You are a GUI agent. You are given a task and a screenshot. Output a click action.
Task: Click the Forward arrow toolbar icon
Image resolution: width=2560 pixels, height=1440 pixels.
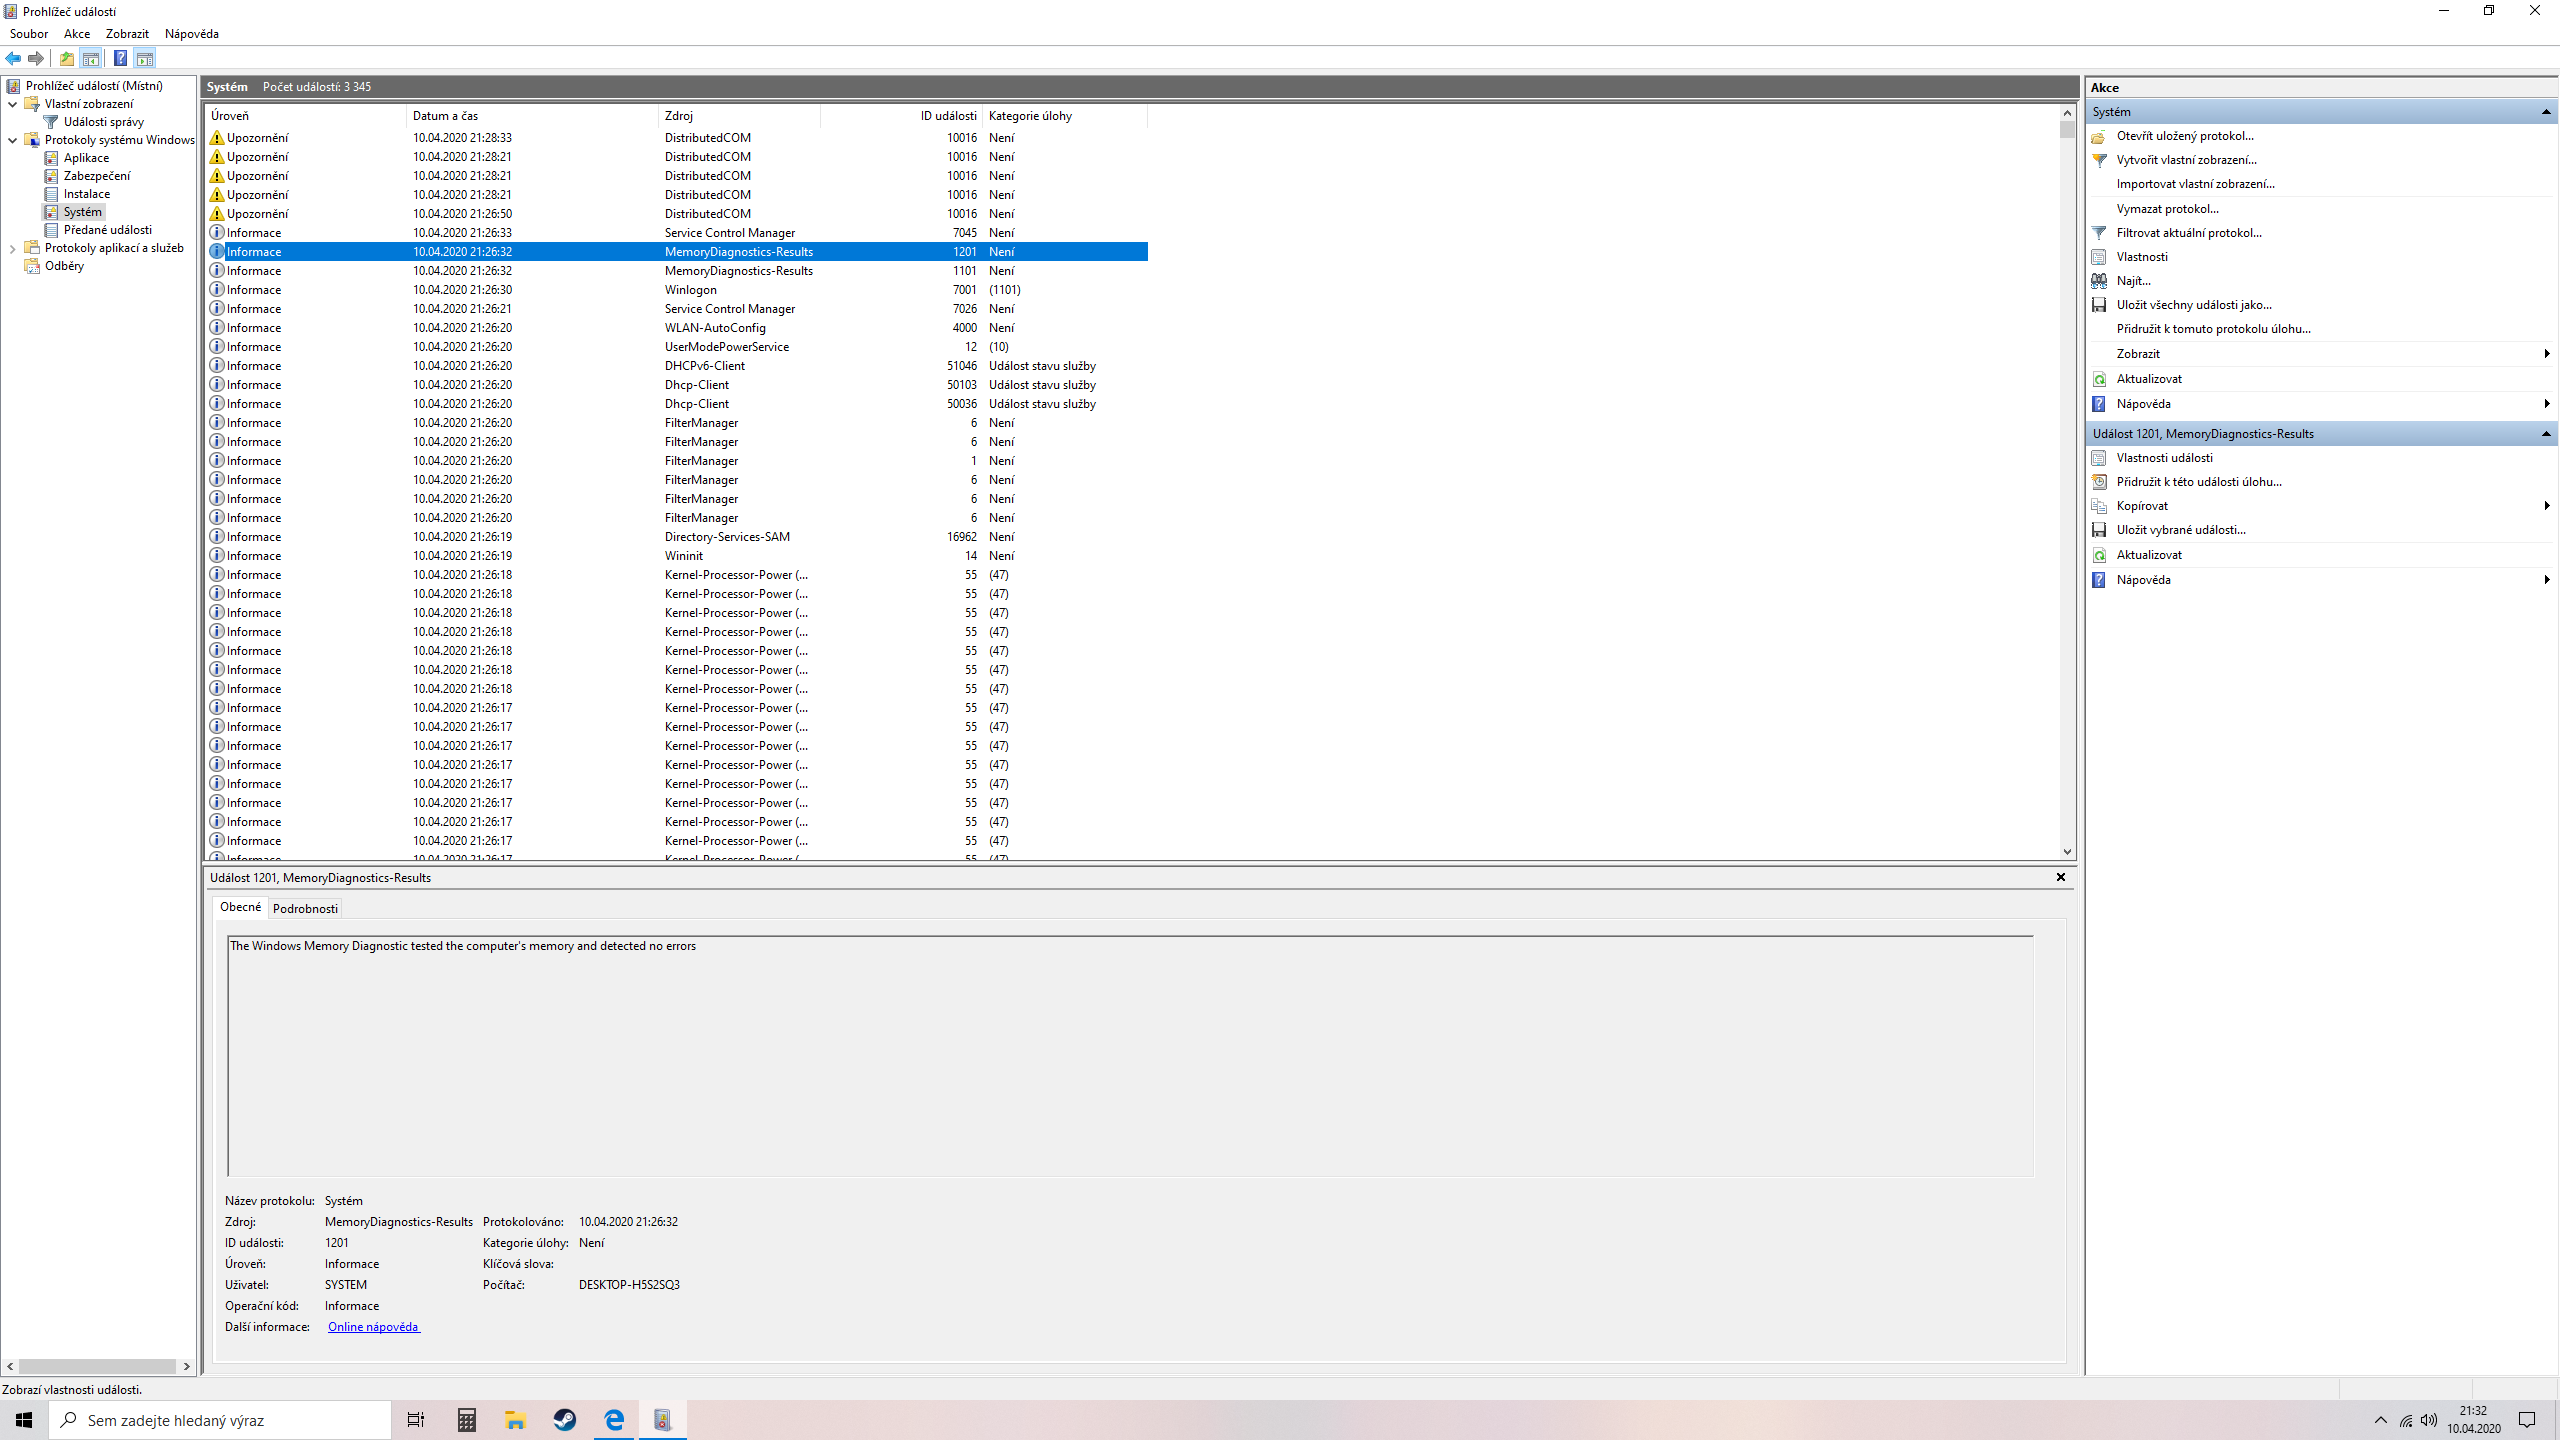(x=37, y=58)
